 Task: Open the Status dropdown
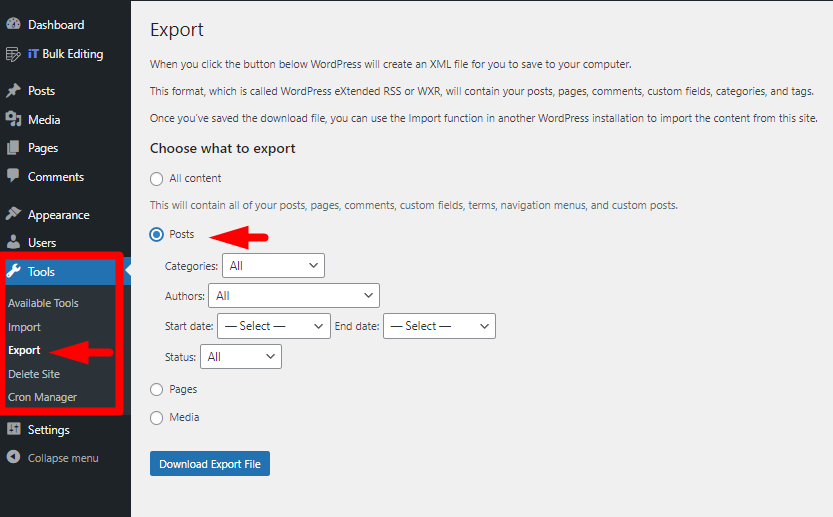coord(241,357)
